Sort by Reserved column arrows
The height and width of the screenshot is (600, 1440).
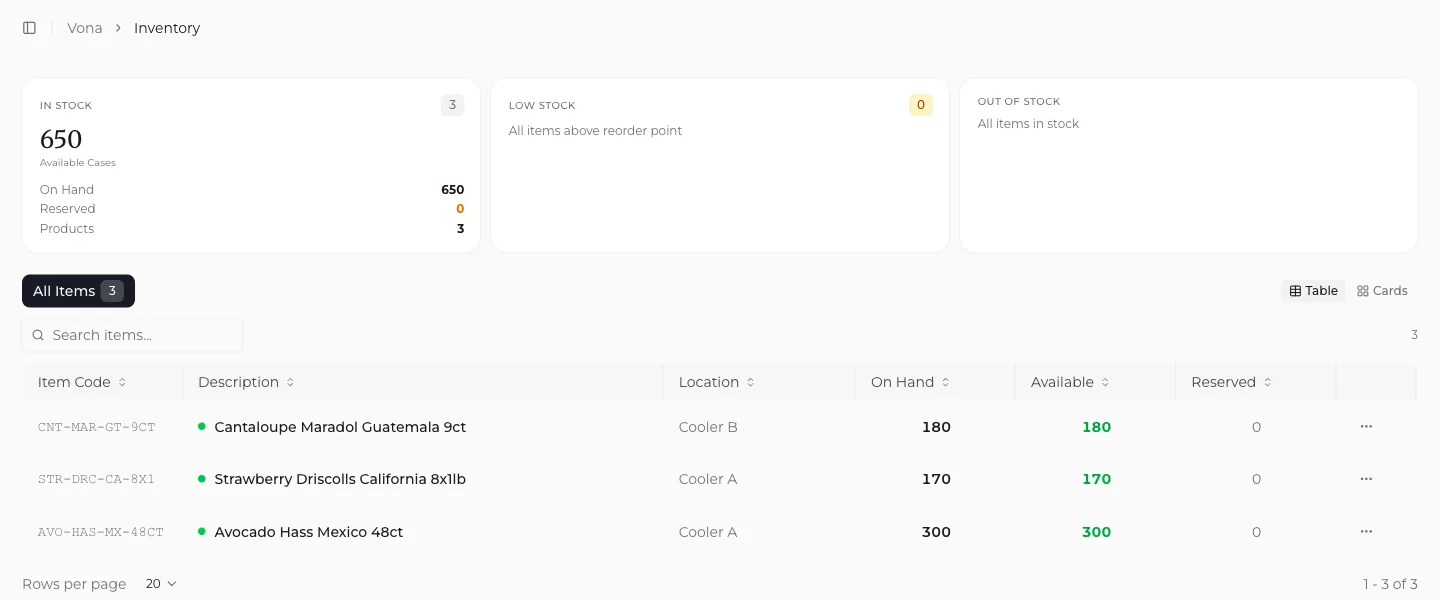point(1267,382)
